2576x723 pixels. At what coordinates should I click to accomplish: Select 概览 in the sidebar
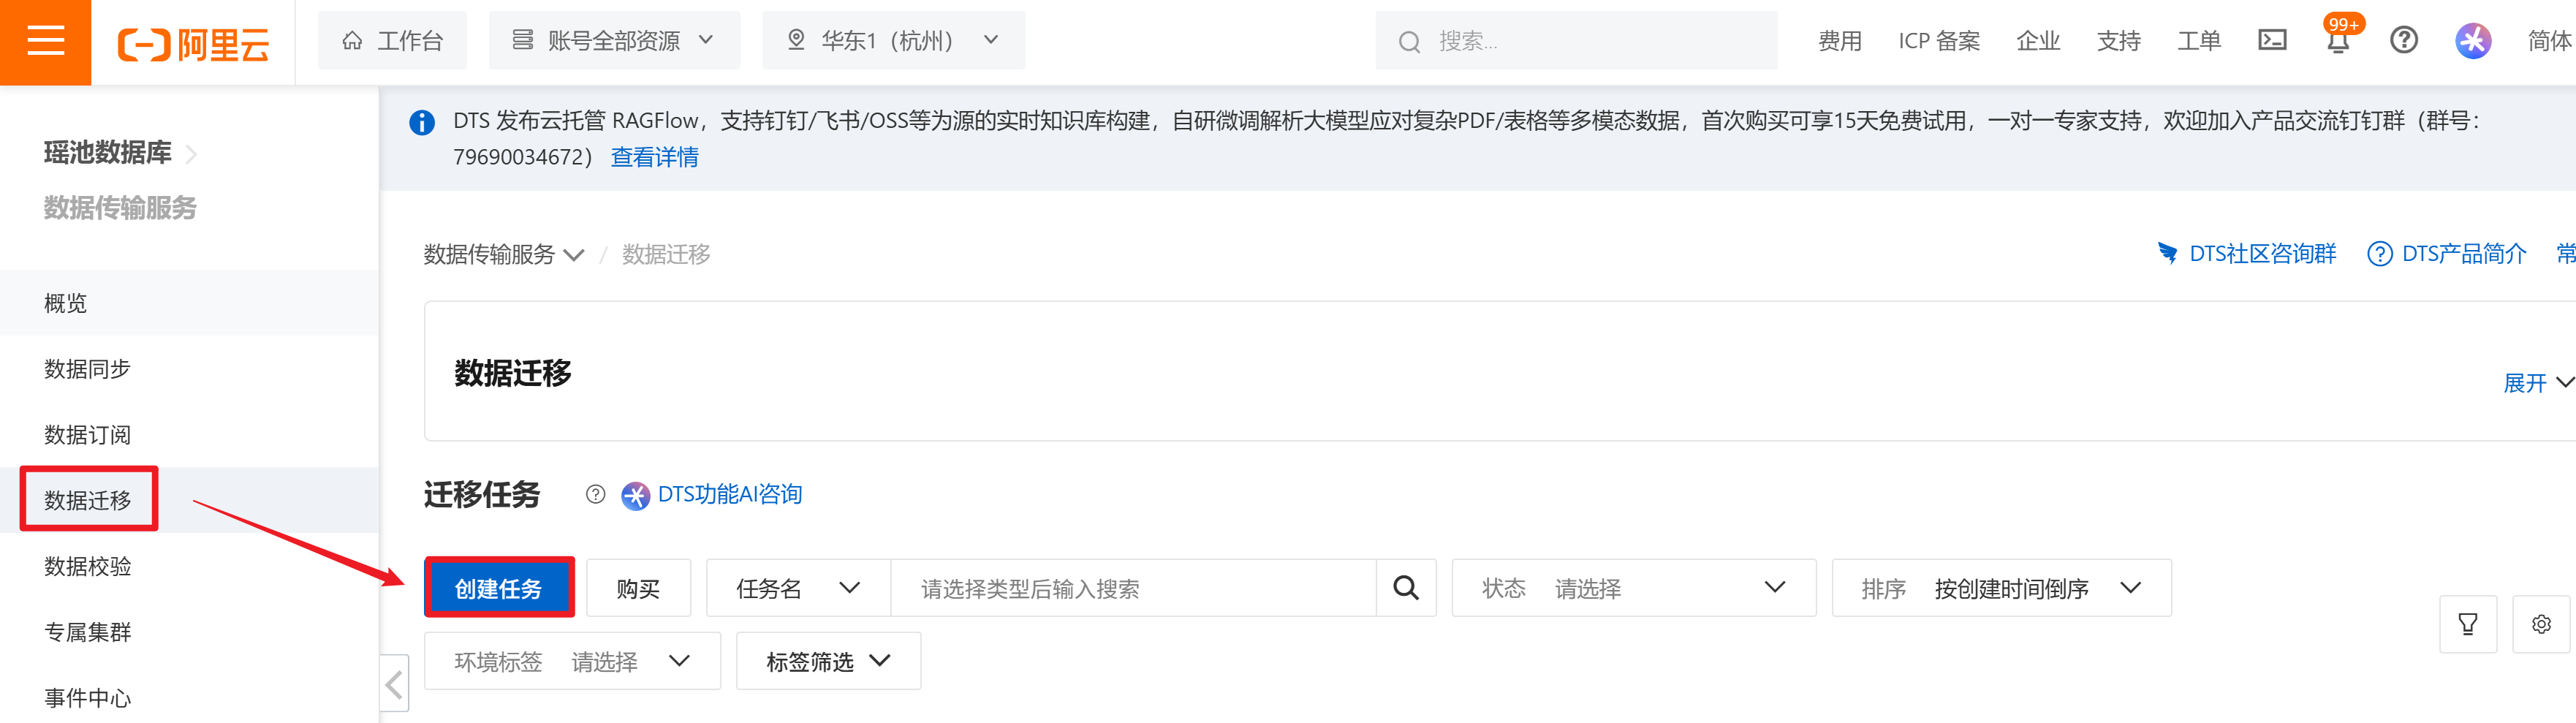click(189, 303)
